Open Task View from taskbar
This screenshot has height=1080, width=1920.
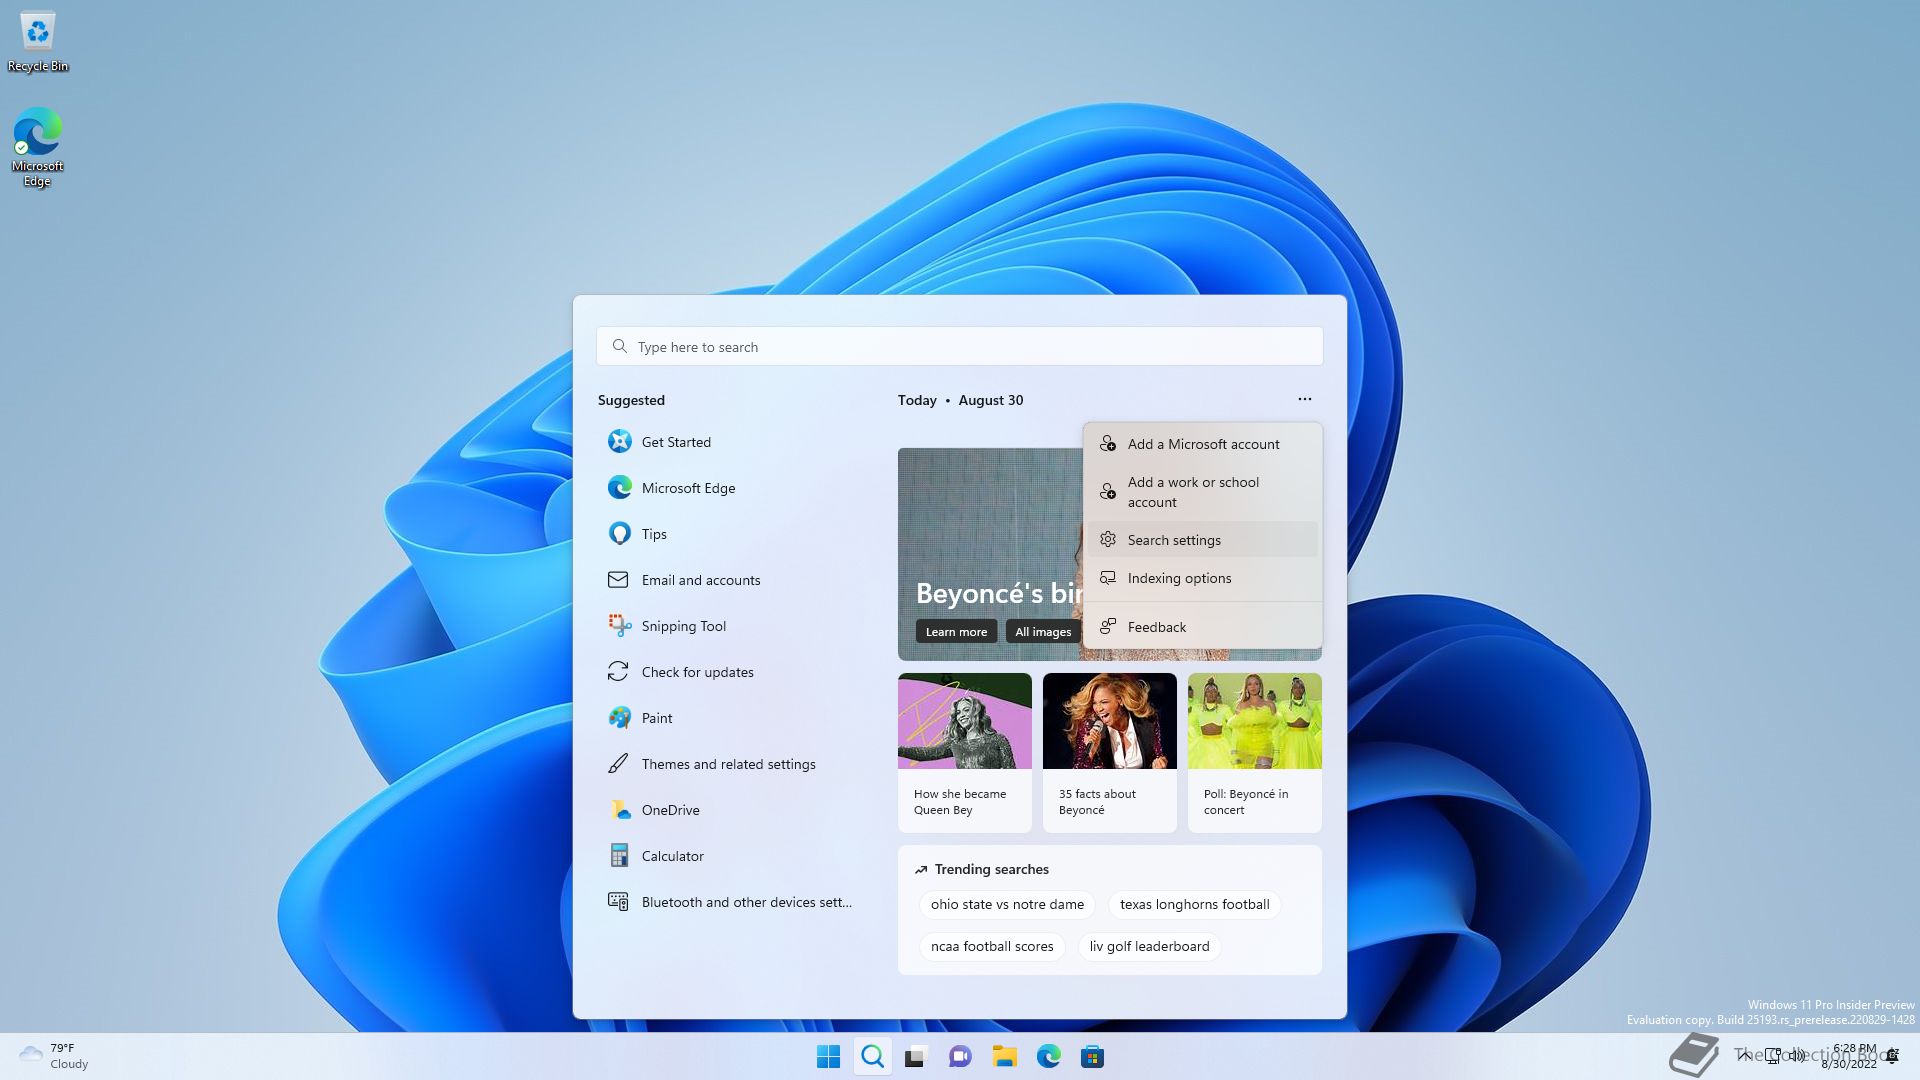point(916,1056)
